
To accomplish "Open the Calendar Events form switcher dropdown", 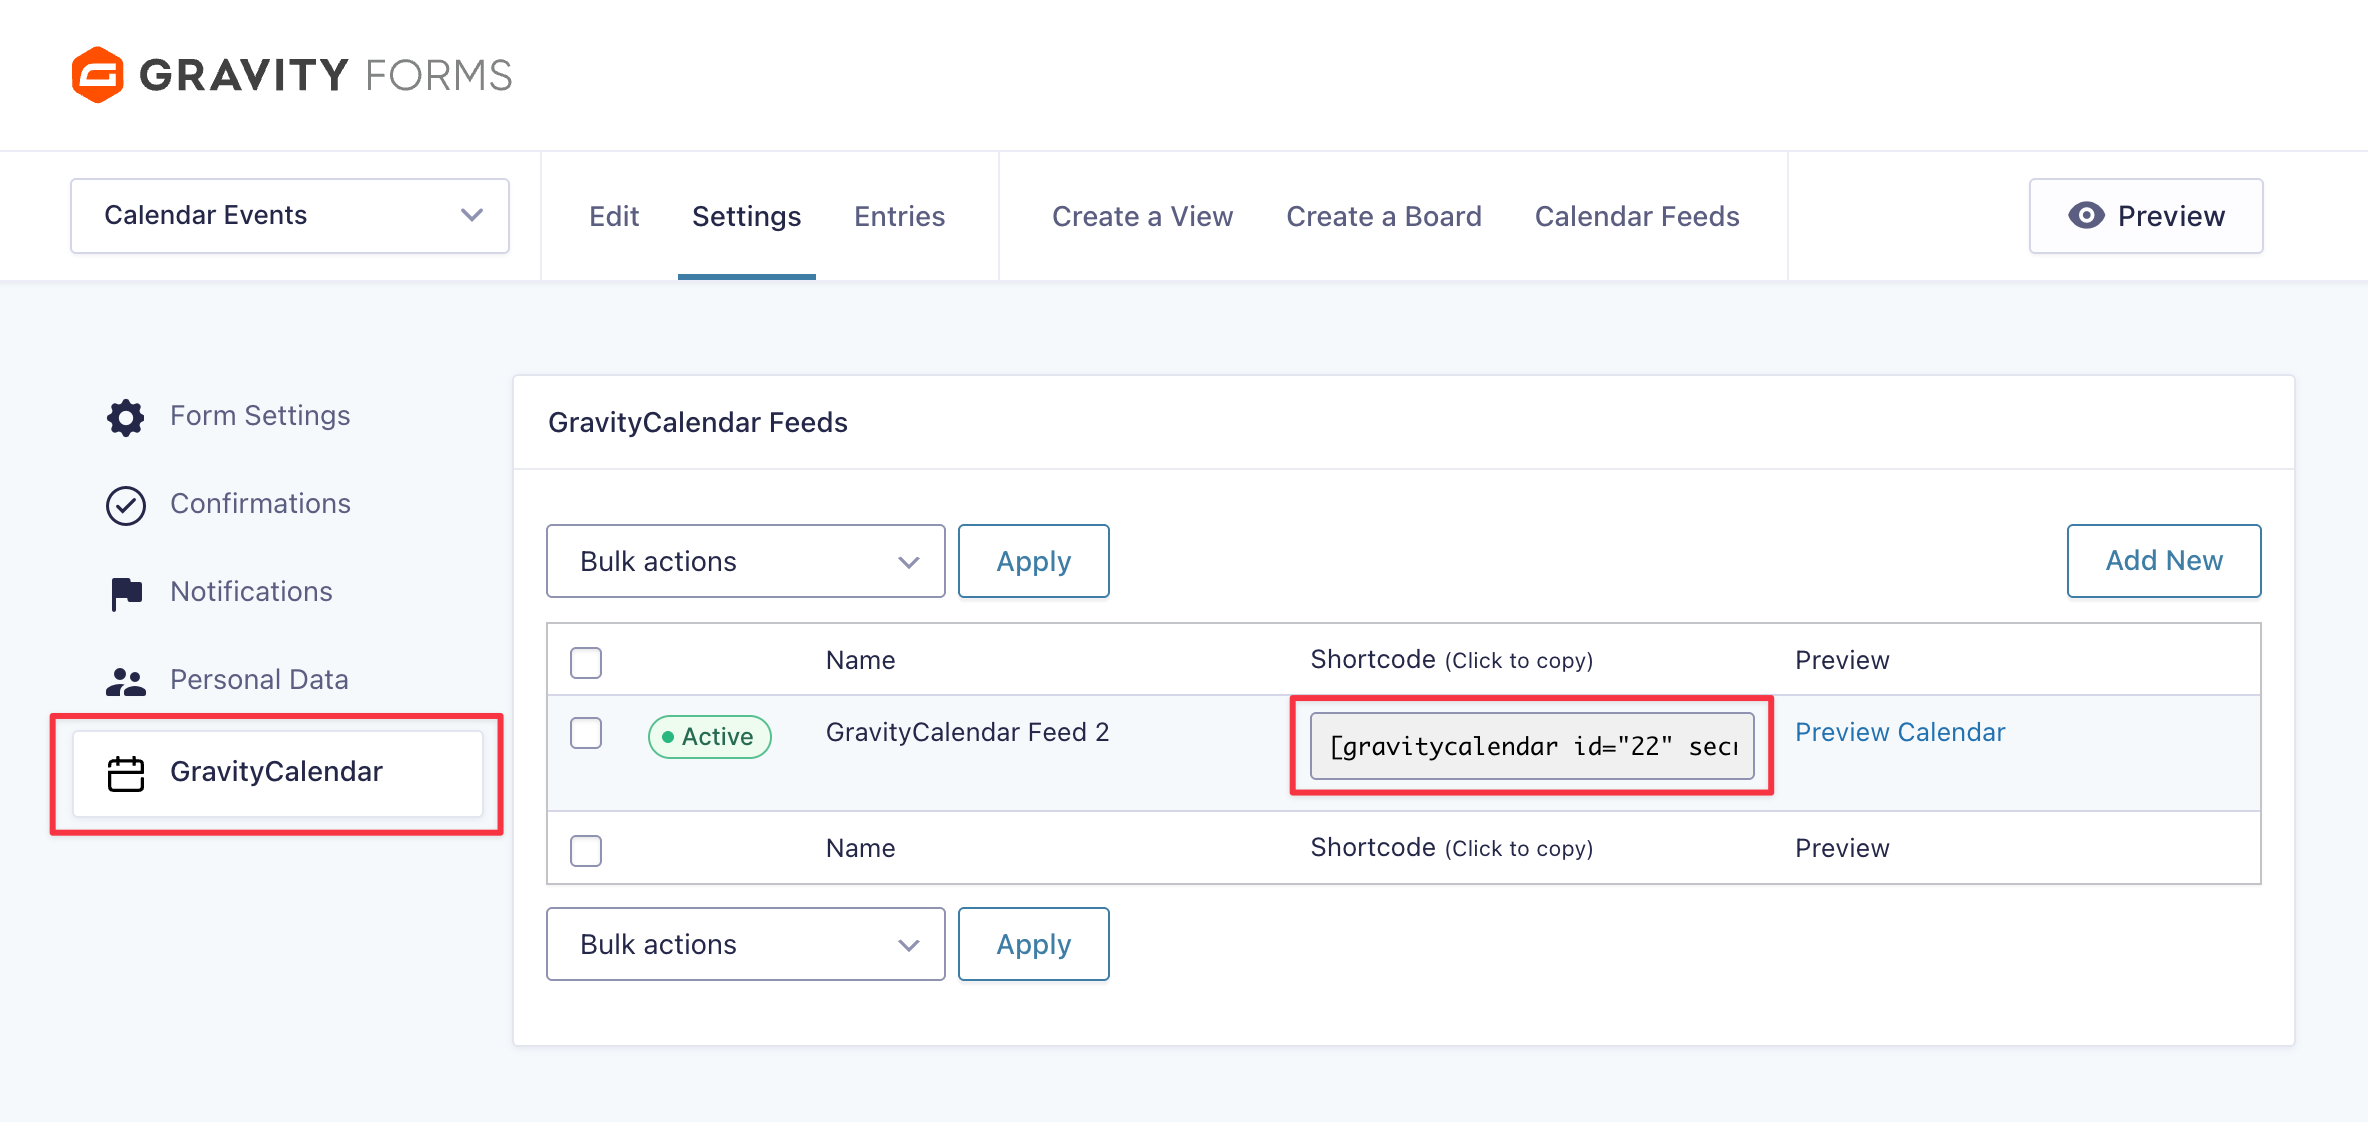I will (290, 216).
